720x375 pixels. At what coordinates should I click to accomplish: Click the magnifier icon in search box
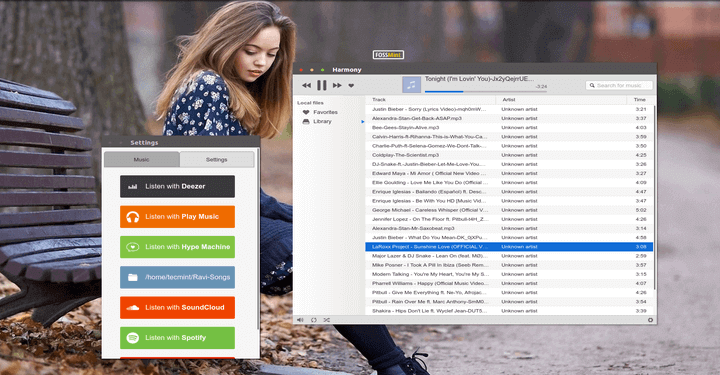coord(592,85)
